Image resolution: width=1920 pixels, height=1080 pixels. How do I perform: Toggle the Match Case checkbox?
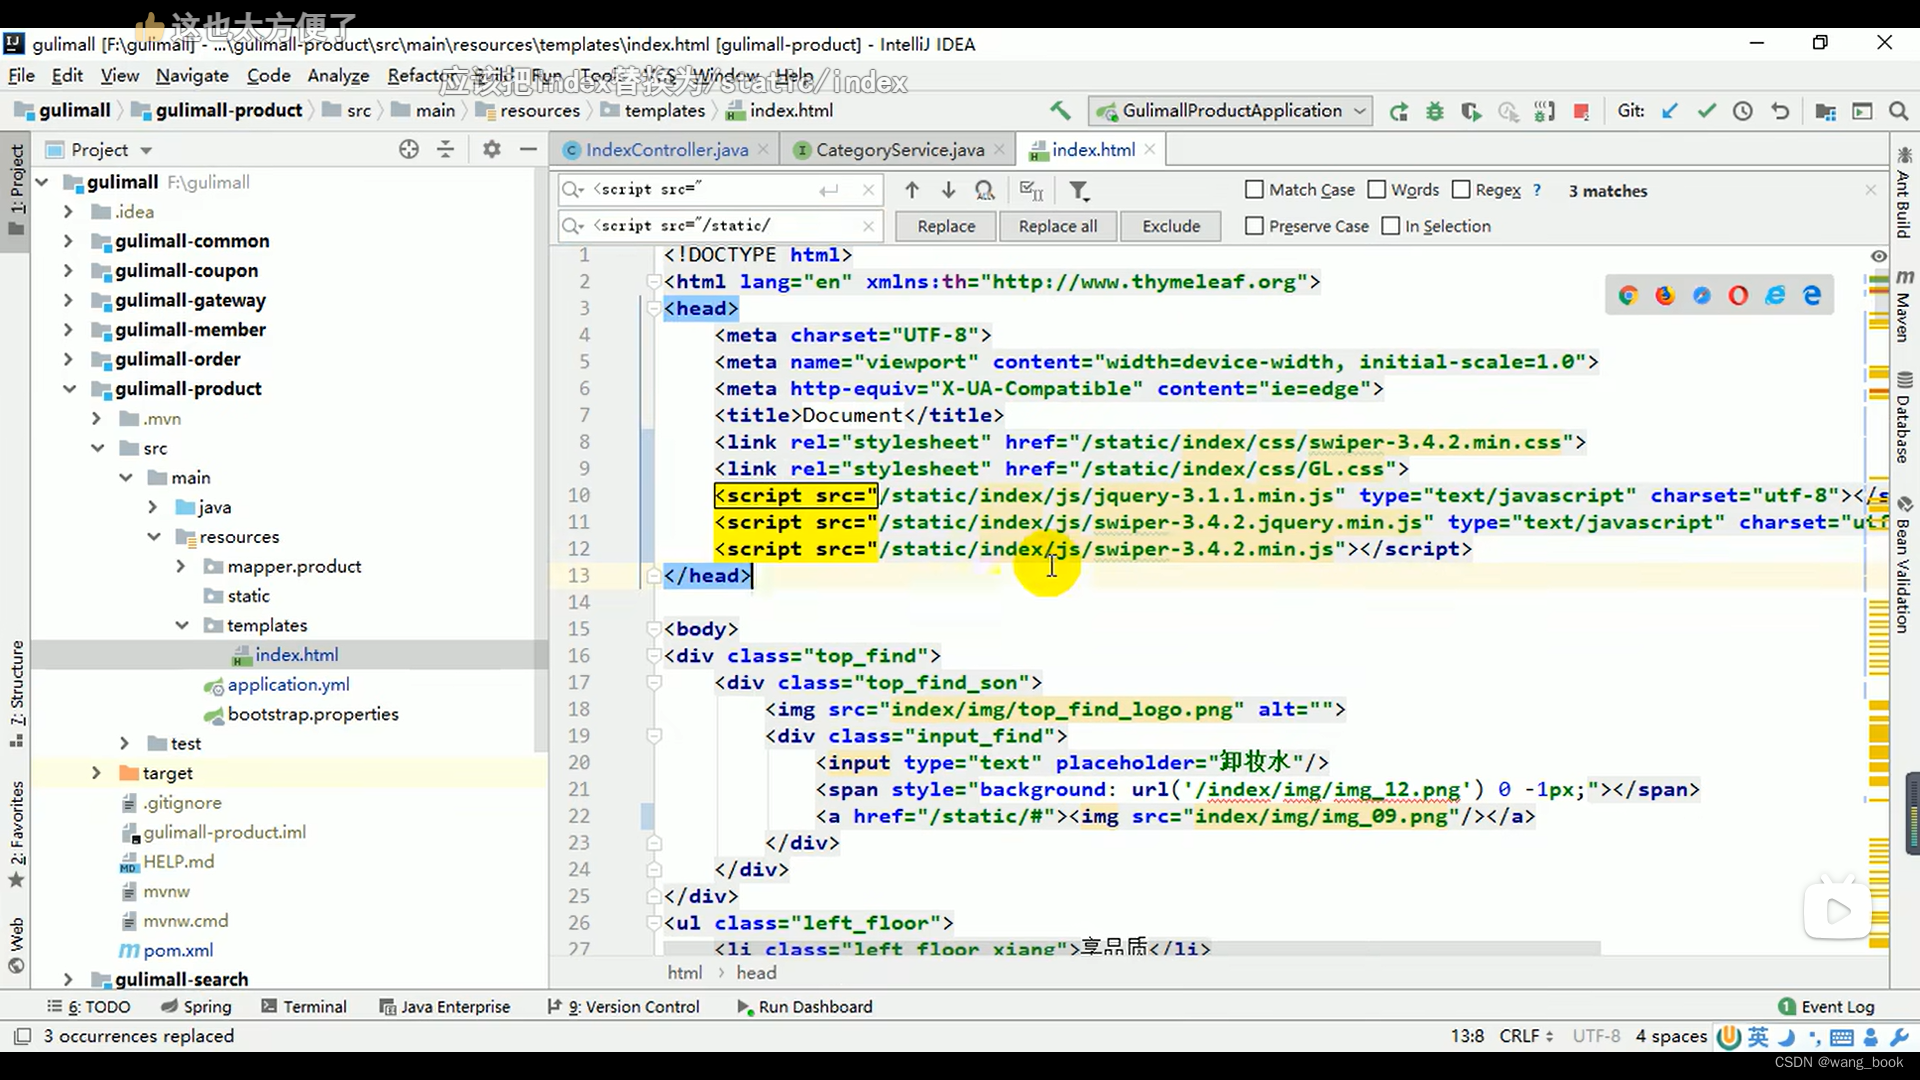(1253, 190)
